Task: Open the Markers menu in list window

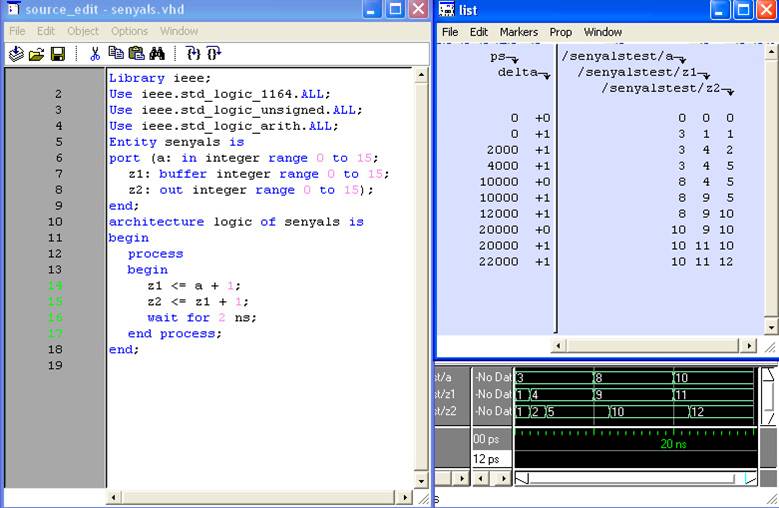Action: [518, 32]
